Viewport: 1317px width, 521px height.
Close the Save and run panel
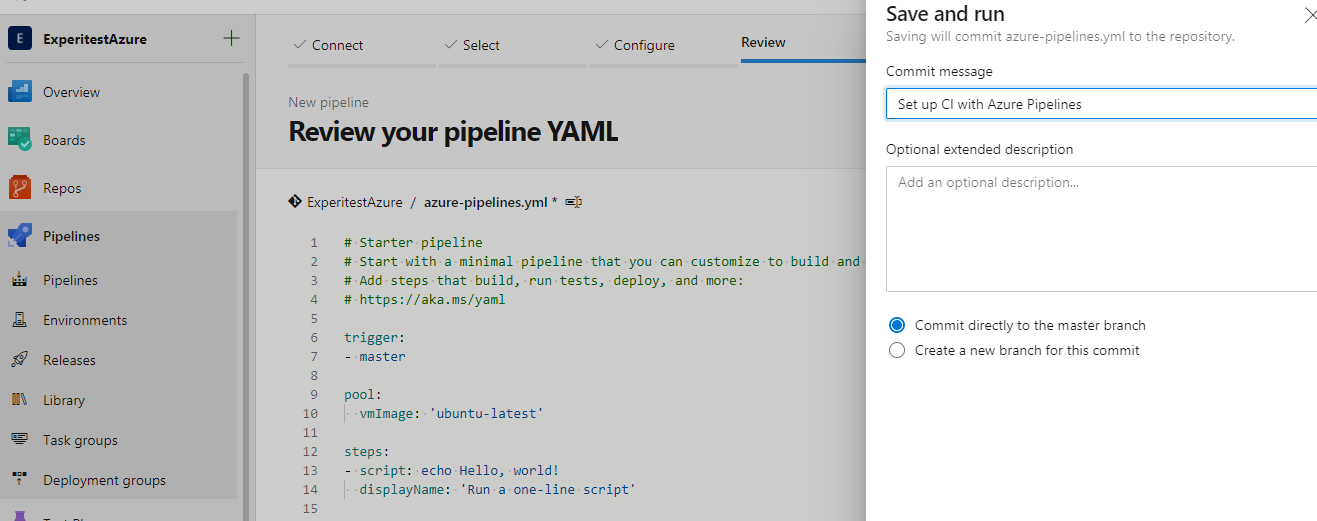pyautogui.click(x=1311, y=15)
